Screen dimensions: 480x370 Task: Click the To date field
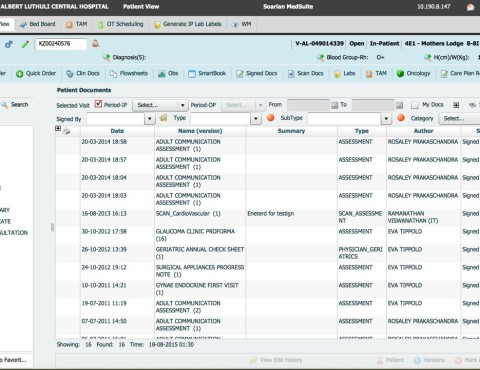tap(373, 105)
